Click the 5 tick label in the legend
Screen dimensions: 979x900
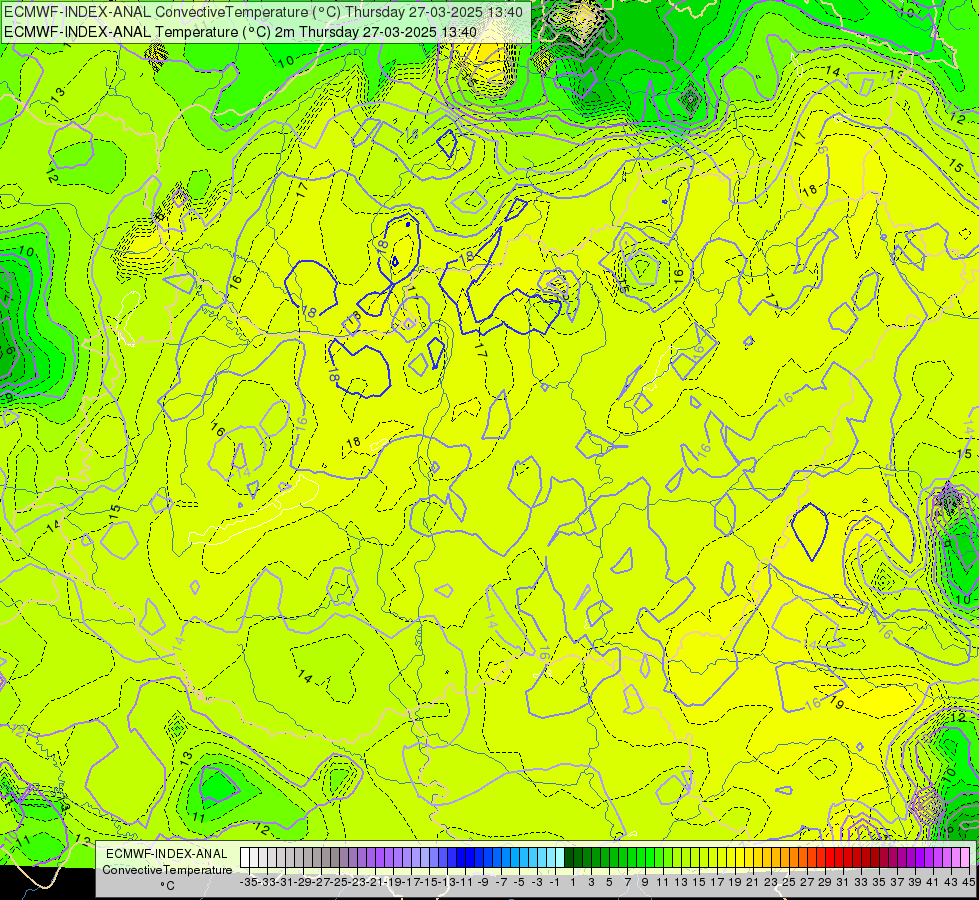609,883
